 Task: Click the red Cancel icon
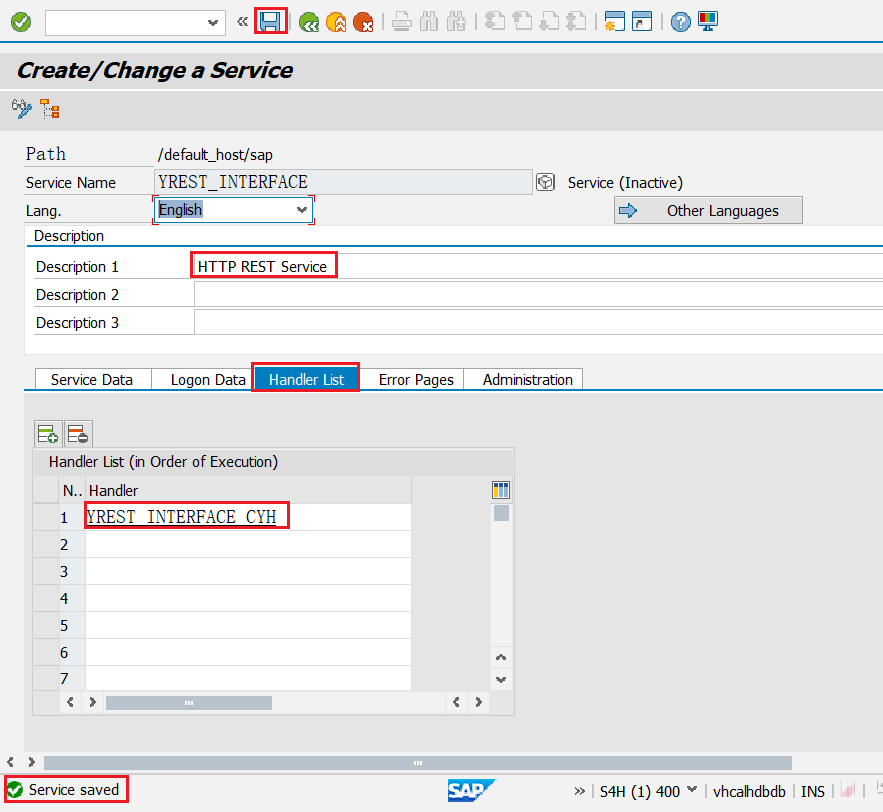point(363,22)
